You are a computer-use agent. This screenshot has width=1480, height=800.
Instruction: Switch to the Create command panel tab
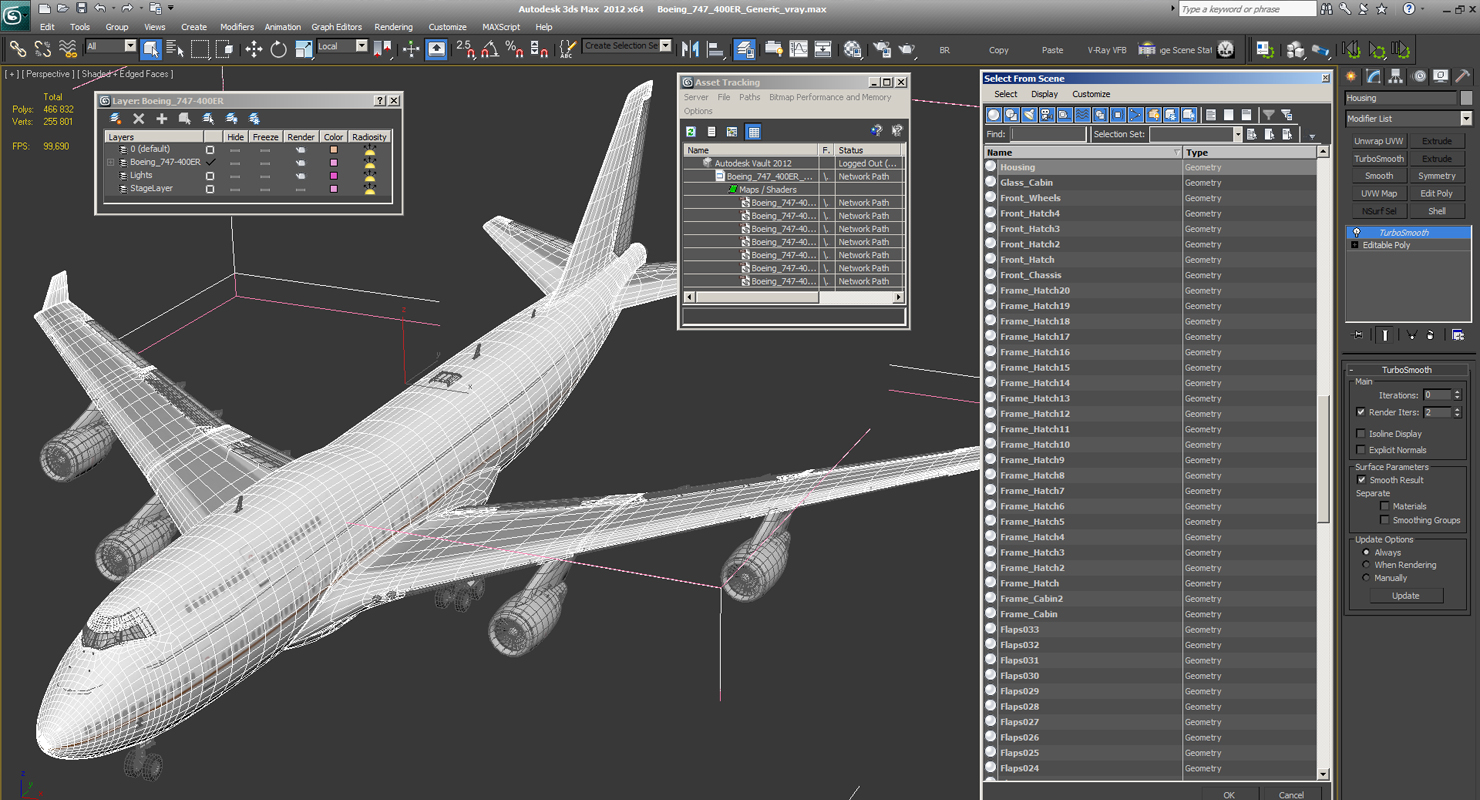(1352, 76)
